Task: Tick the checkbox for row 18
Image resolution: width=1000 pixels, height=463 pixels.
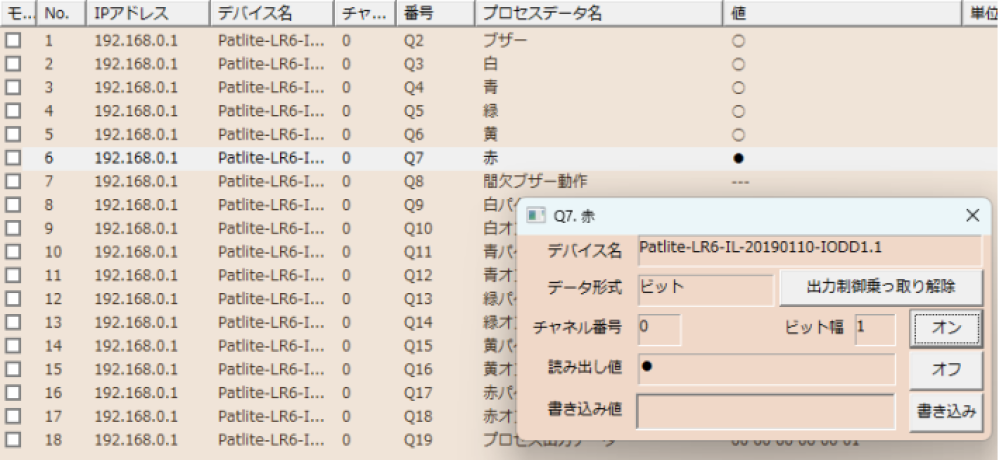Action: coord(13,439)
